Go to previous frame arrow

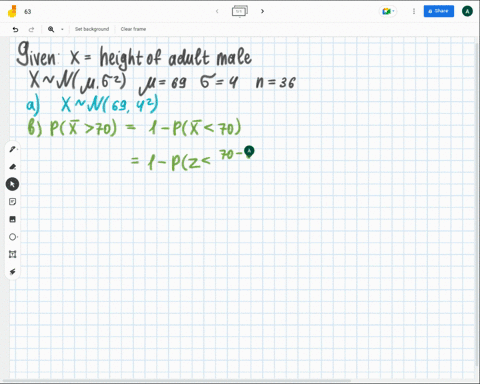(217, 11)
